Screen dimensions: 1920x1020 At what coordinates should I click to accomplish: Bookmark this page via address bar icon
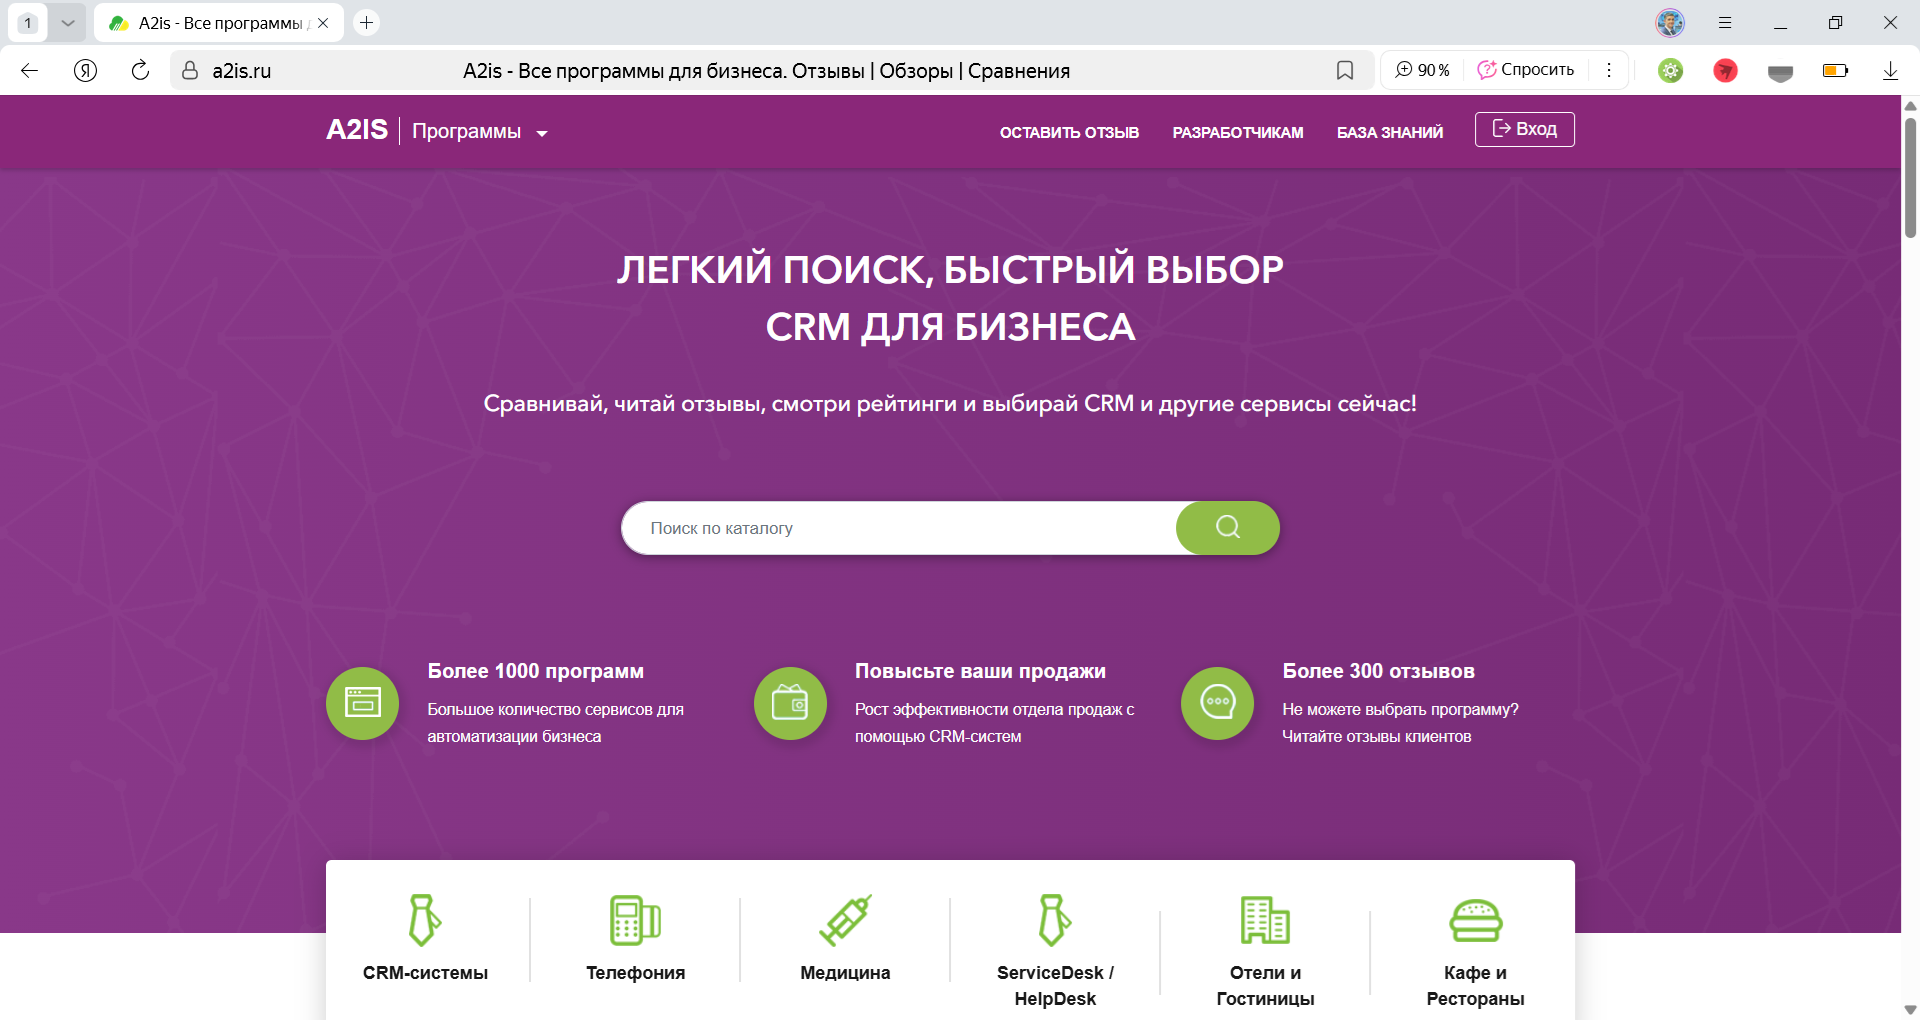point(1345,70)
